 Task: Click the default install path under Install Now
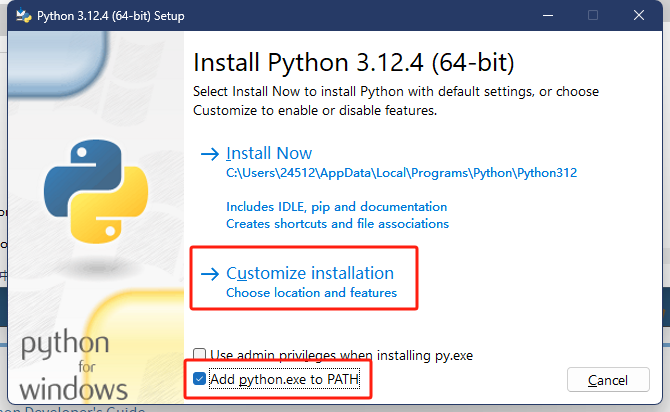coord(401,173)
